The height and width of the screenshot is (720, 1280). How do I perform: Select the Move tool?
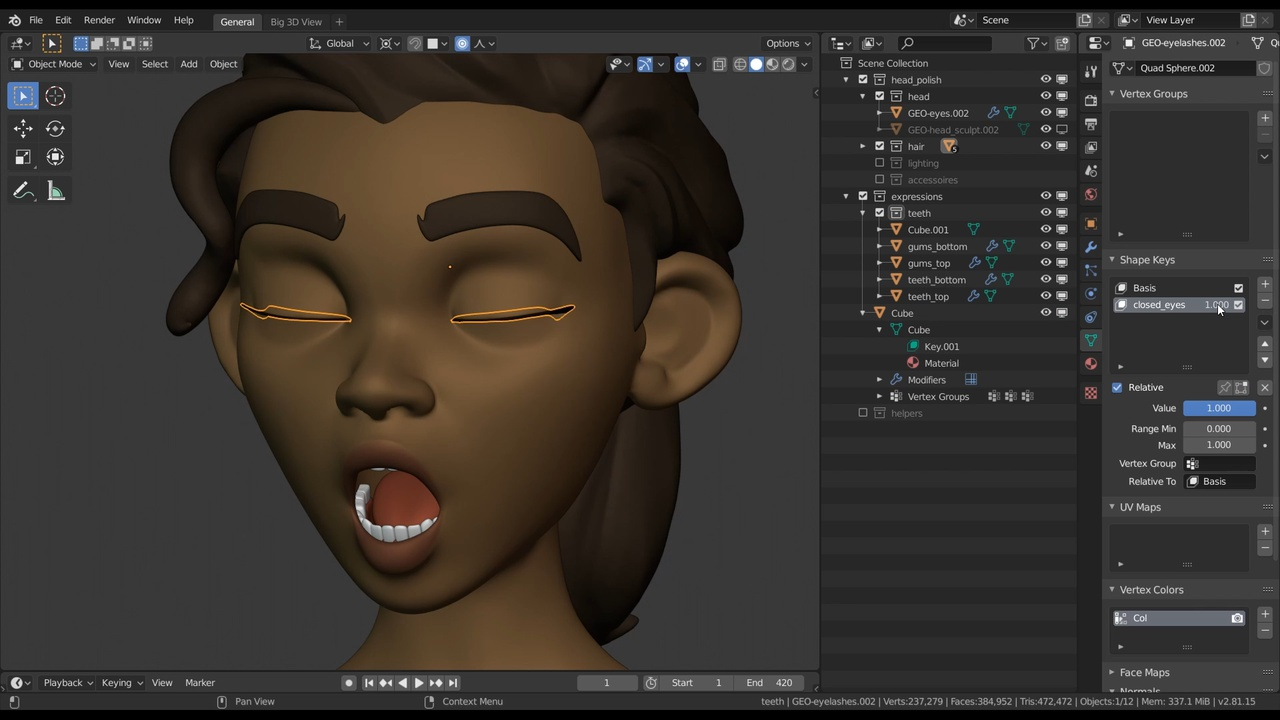pos(23,128)
